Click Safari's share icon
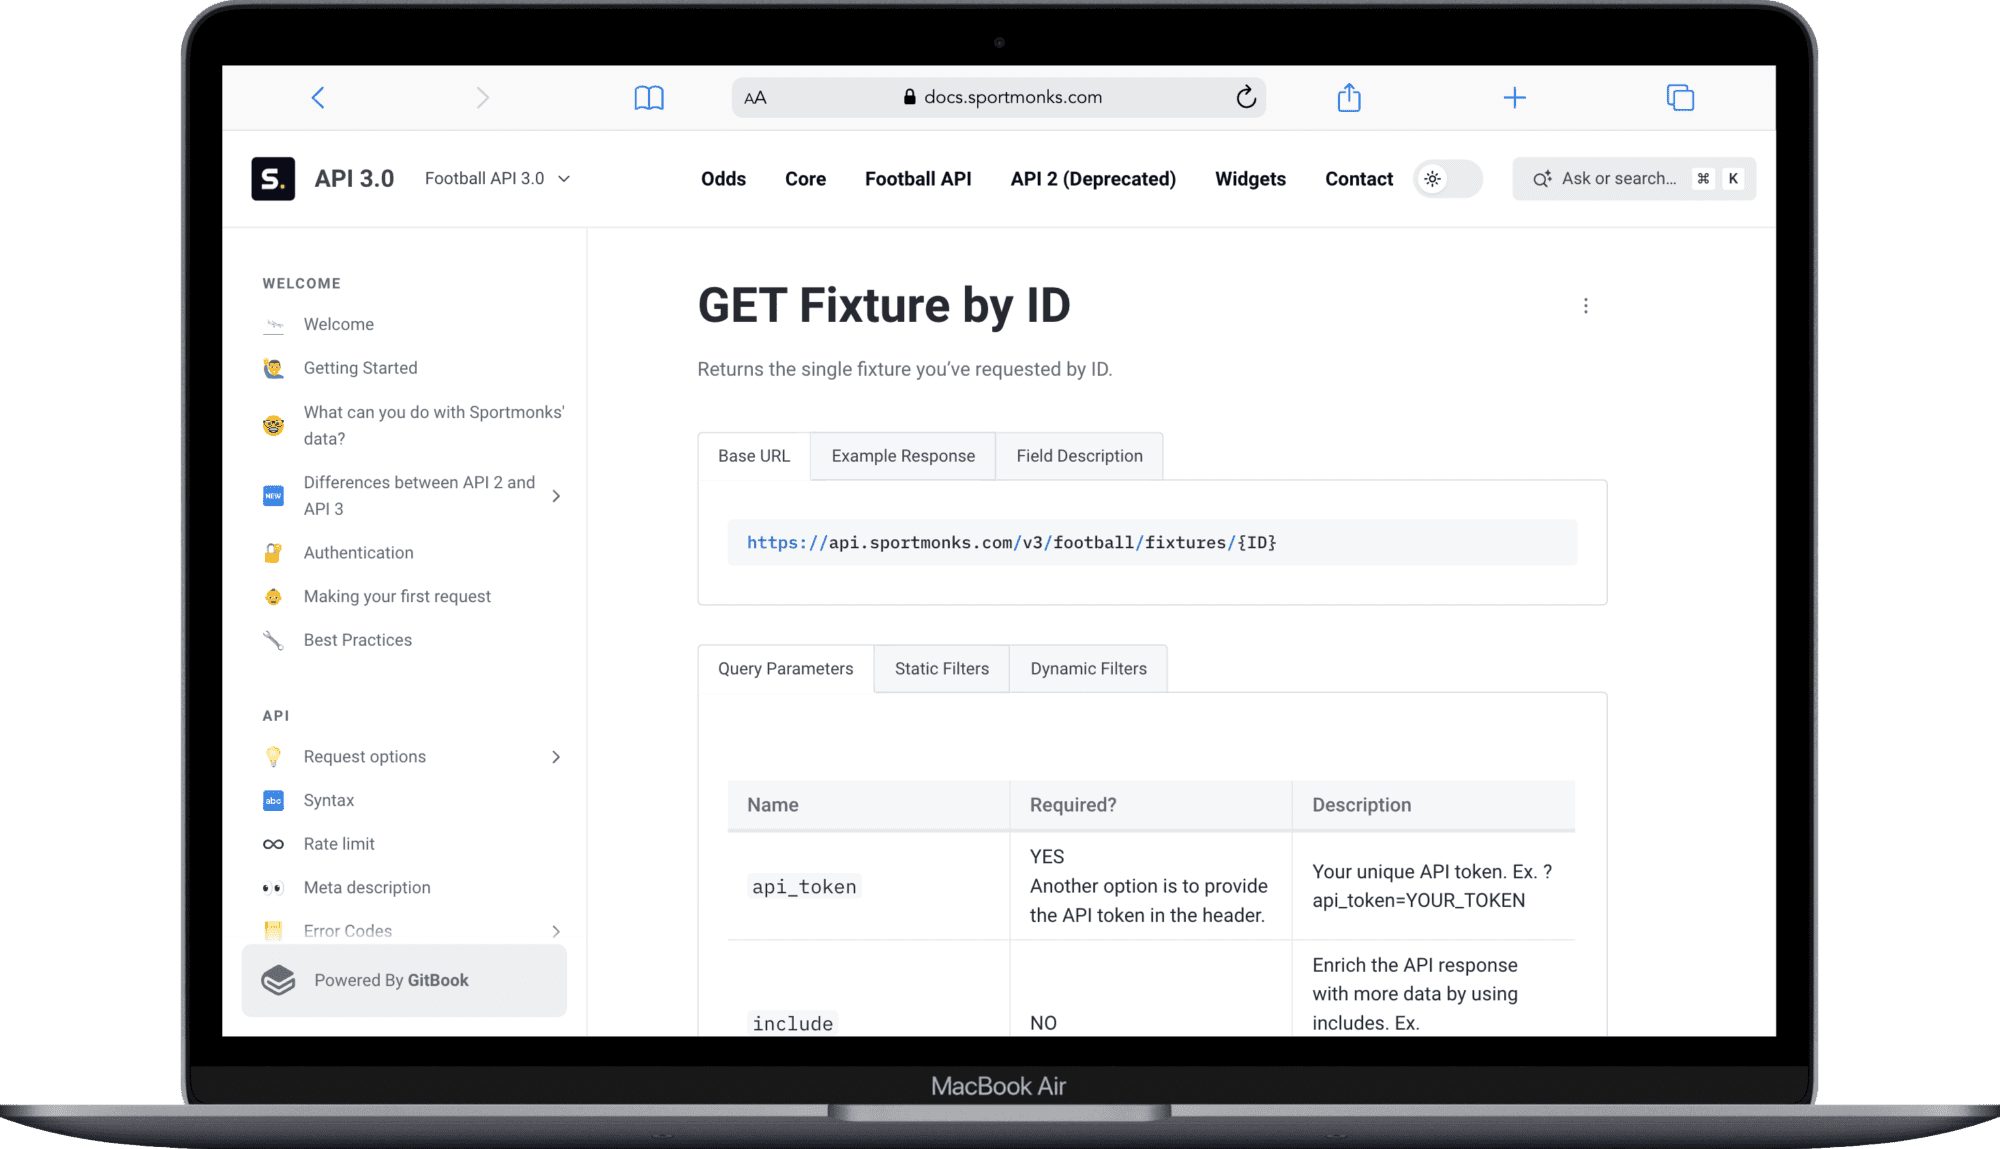The height and width of the screenshot is (1149, 2000). [x=1349, y=97]
